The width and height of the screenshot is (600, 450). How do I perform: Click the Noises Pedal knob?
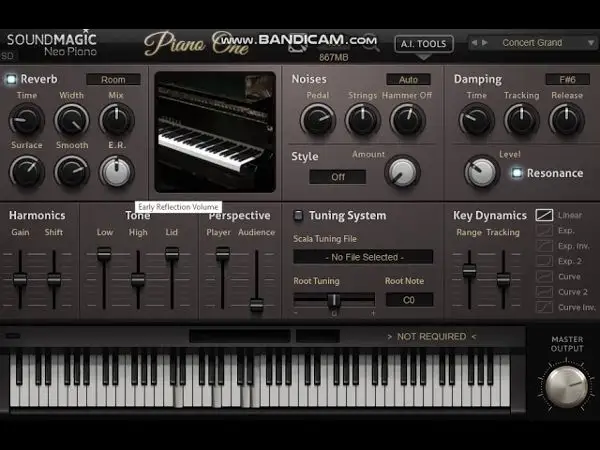318,120
